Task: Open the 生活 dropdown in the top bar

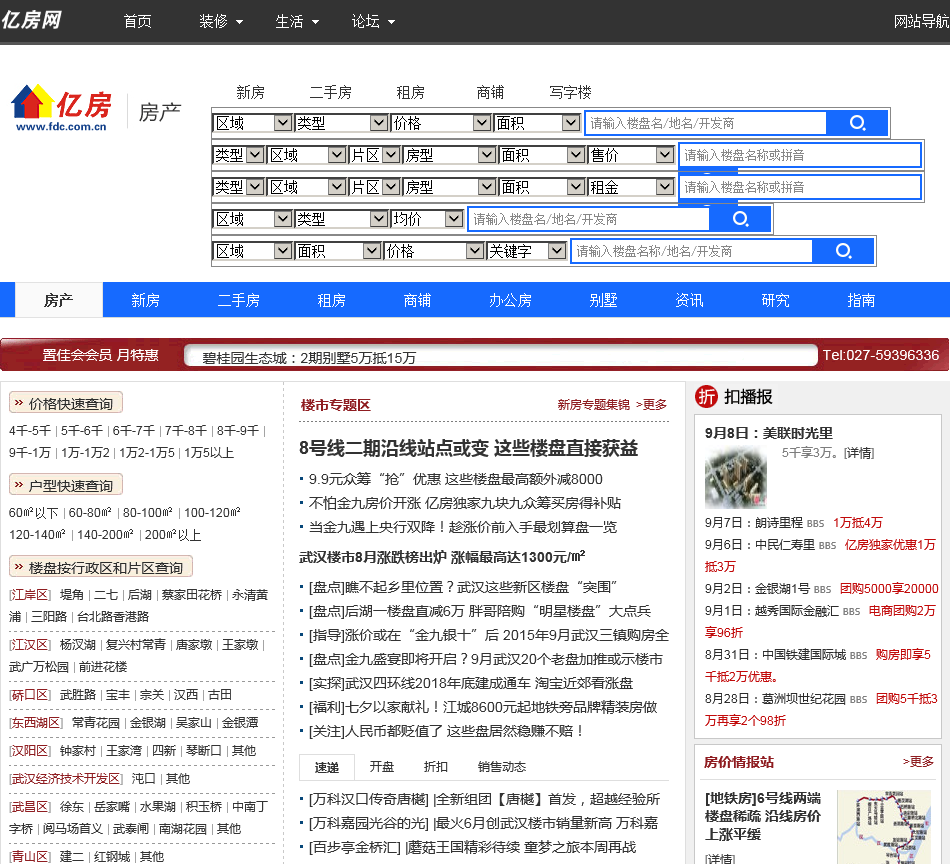Action: (296, 22)
